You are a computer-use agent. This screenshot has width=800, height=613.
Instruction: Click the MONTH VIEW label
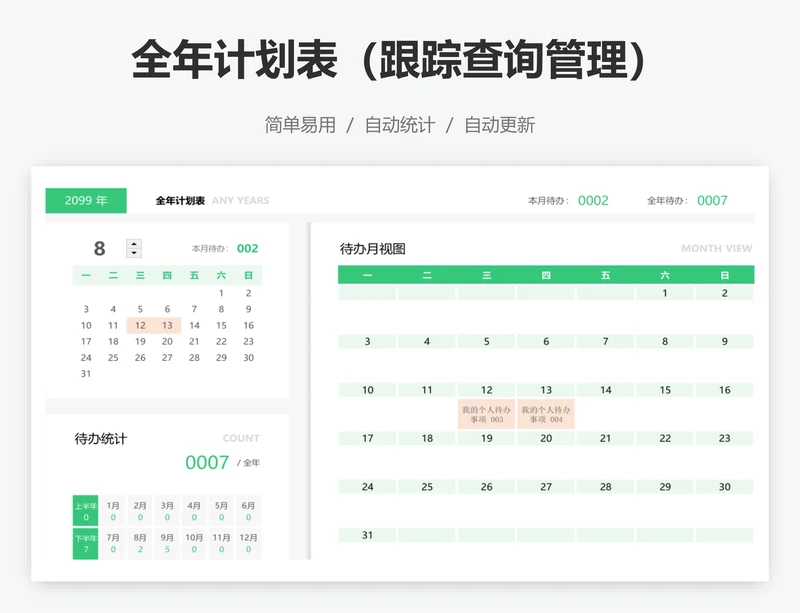coord(716,249)
